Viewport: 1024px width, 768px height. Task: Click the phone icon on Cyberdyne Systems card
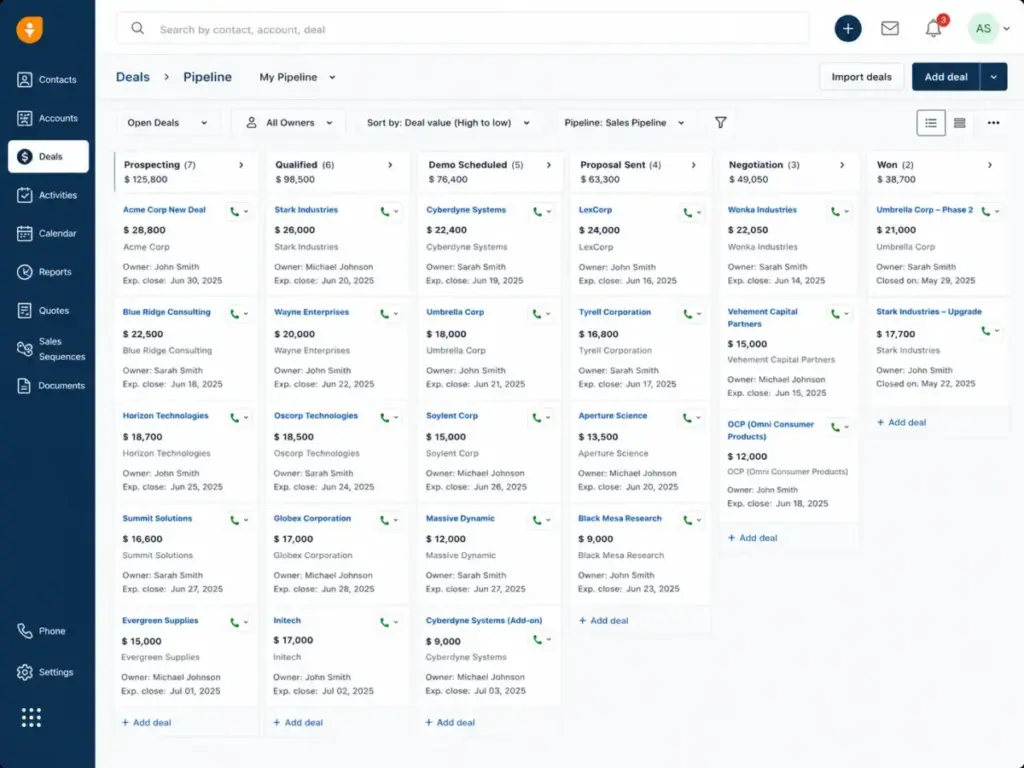click(x=537, y=212)
